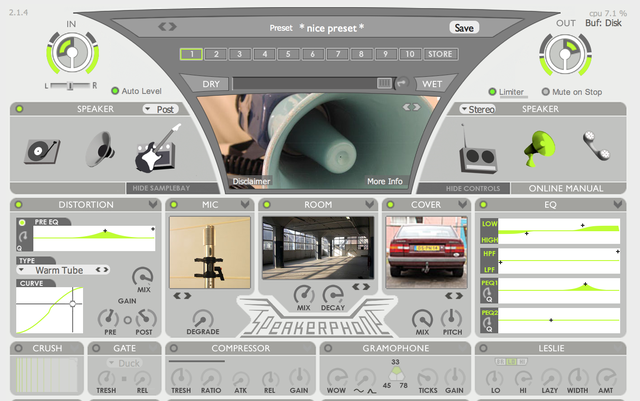Select the guitar amp speaker icon
This screenshot has width=640, height=401.
pyautogui.click(x=158, y=148)
